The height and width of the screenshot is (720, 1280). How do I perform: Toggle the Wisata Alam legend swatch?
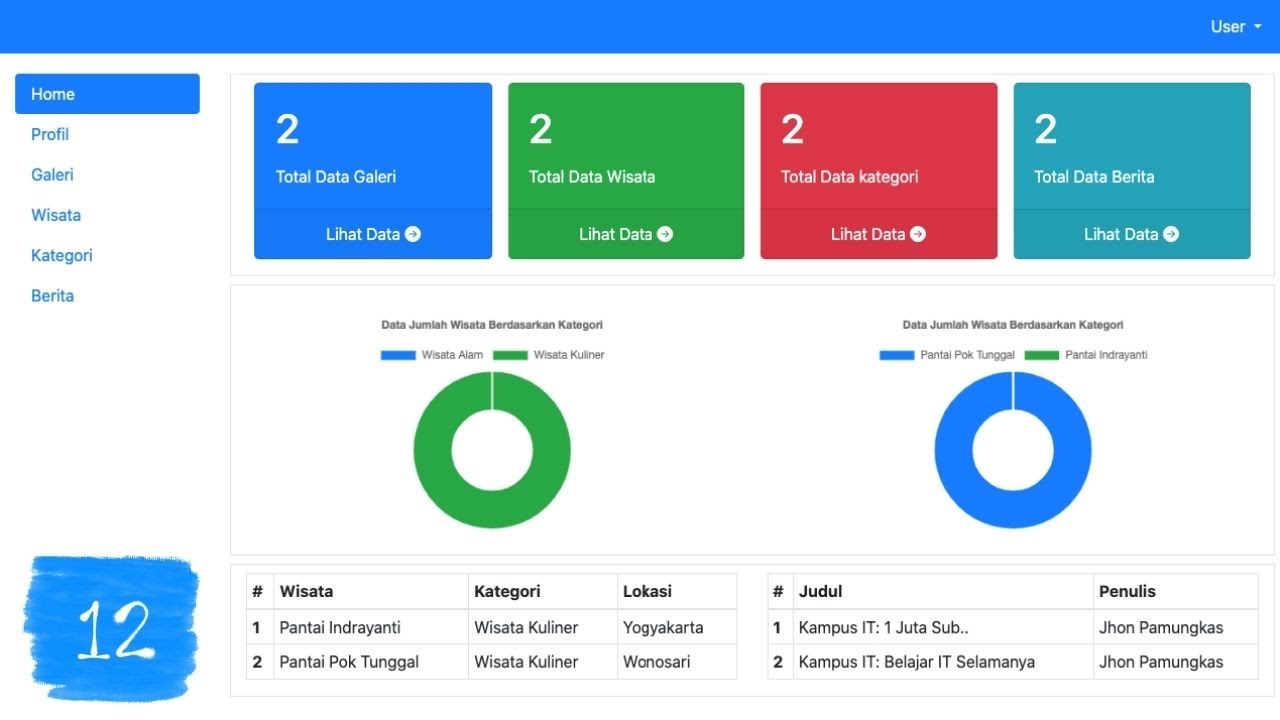398,355
